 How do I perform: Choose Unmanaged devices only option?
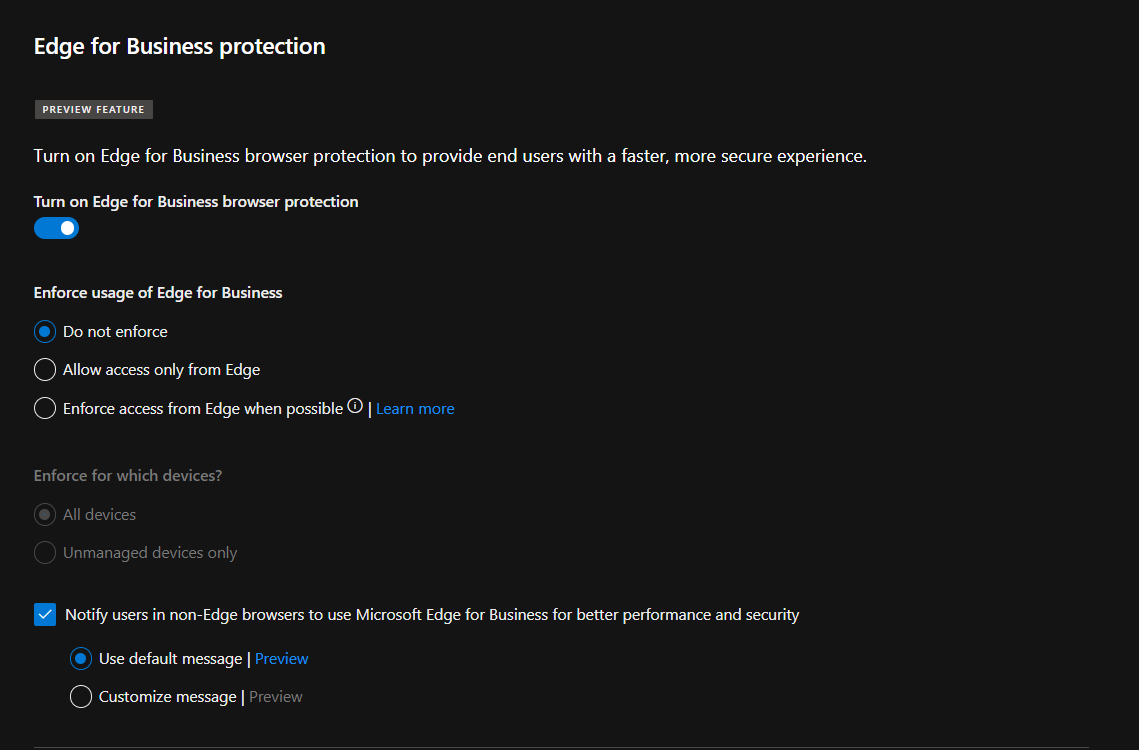(45, 553)
